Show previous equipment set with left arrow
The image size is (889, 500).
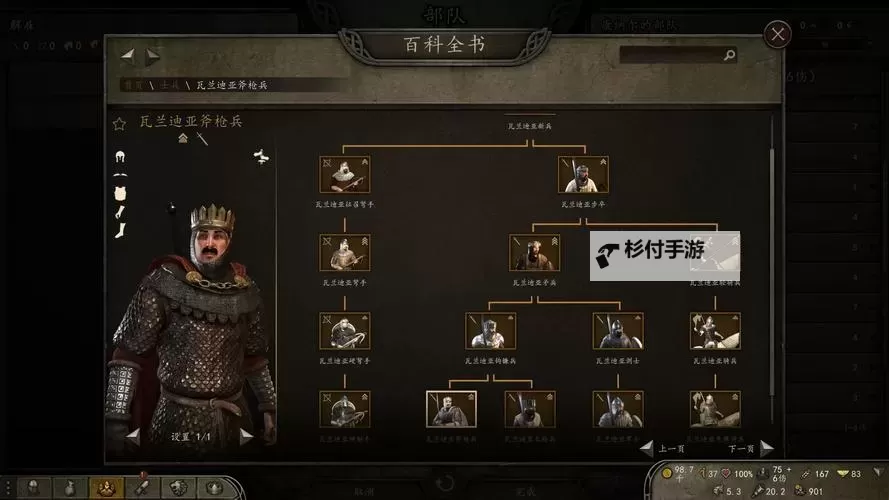(x=133, y=435)
